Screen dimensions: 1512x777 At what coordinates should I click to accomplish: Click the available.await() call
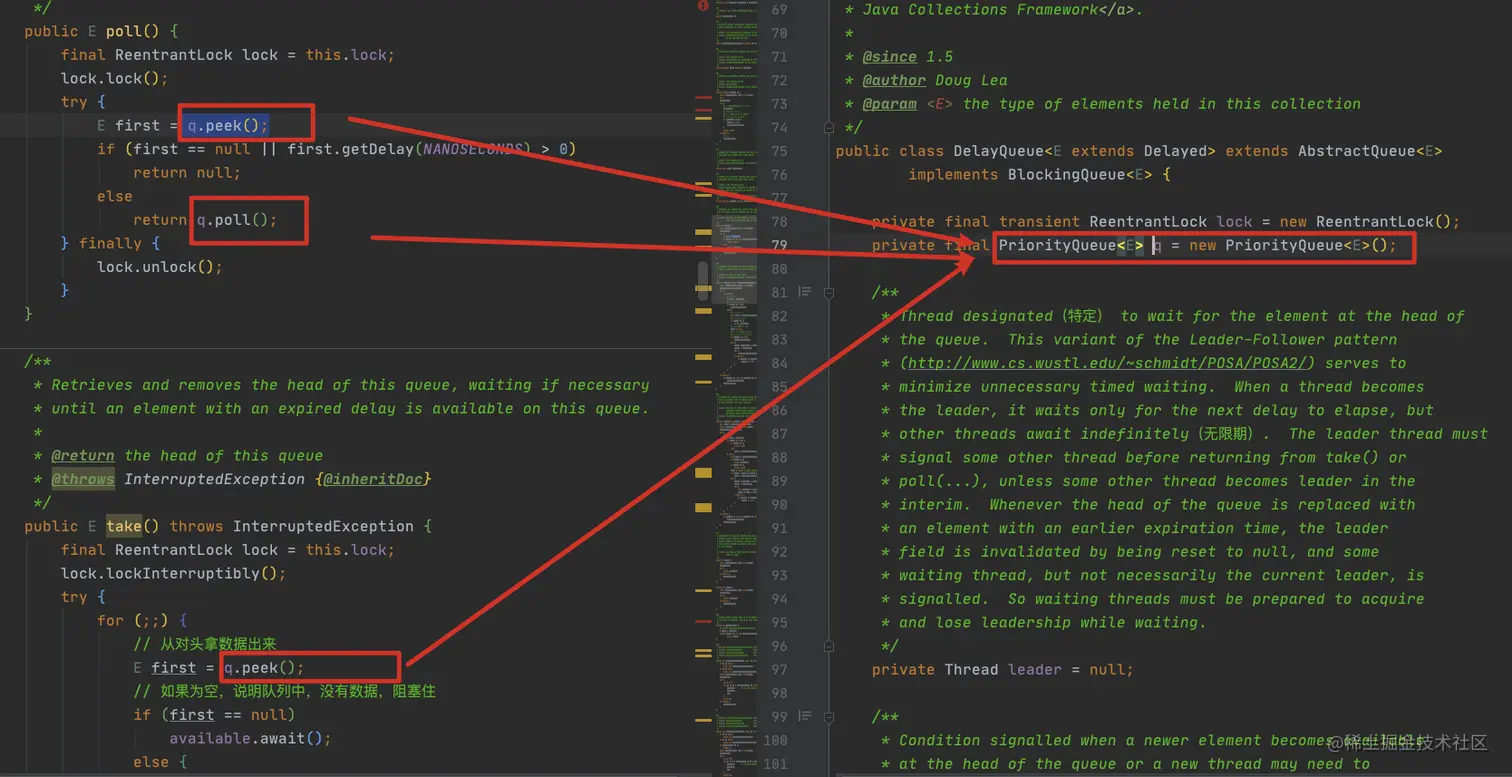(250, 738)
